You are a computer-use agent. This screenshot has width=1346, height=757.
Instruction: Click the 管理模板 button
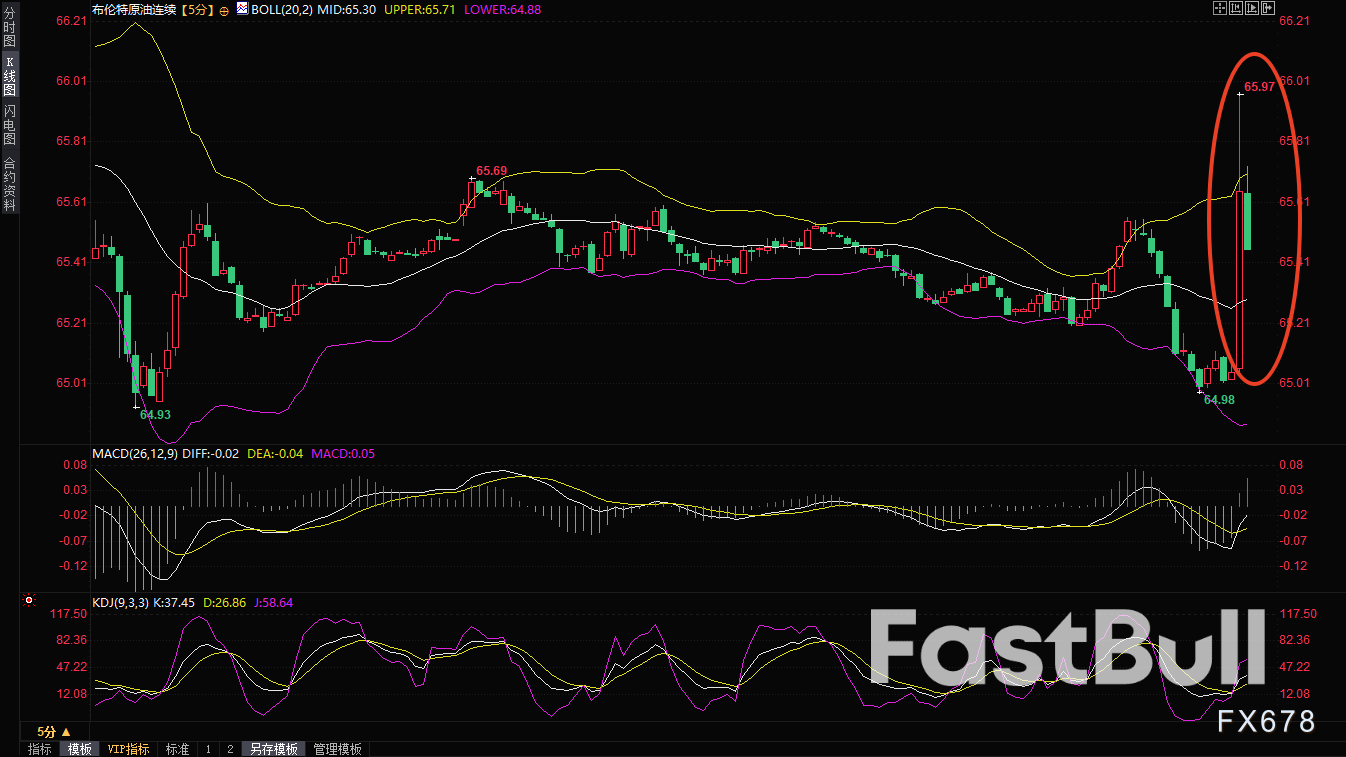pos(338,749)
